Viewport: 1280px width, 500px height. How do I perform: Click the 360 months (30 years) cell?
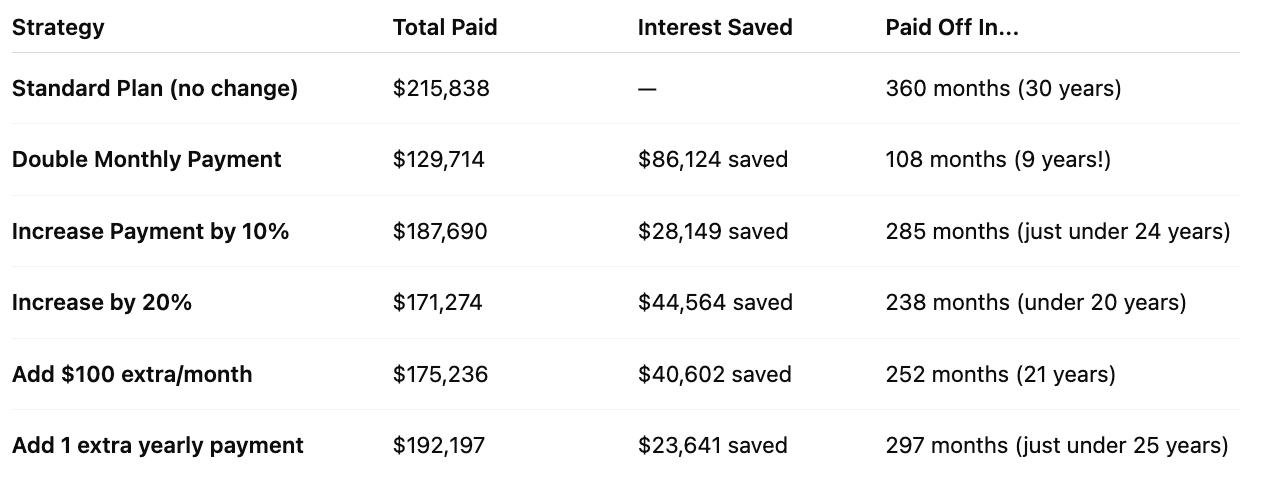pyautogui.click(x=1003, y=88)
